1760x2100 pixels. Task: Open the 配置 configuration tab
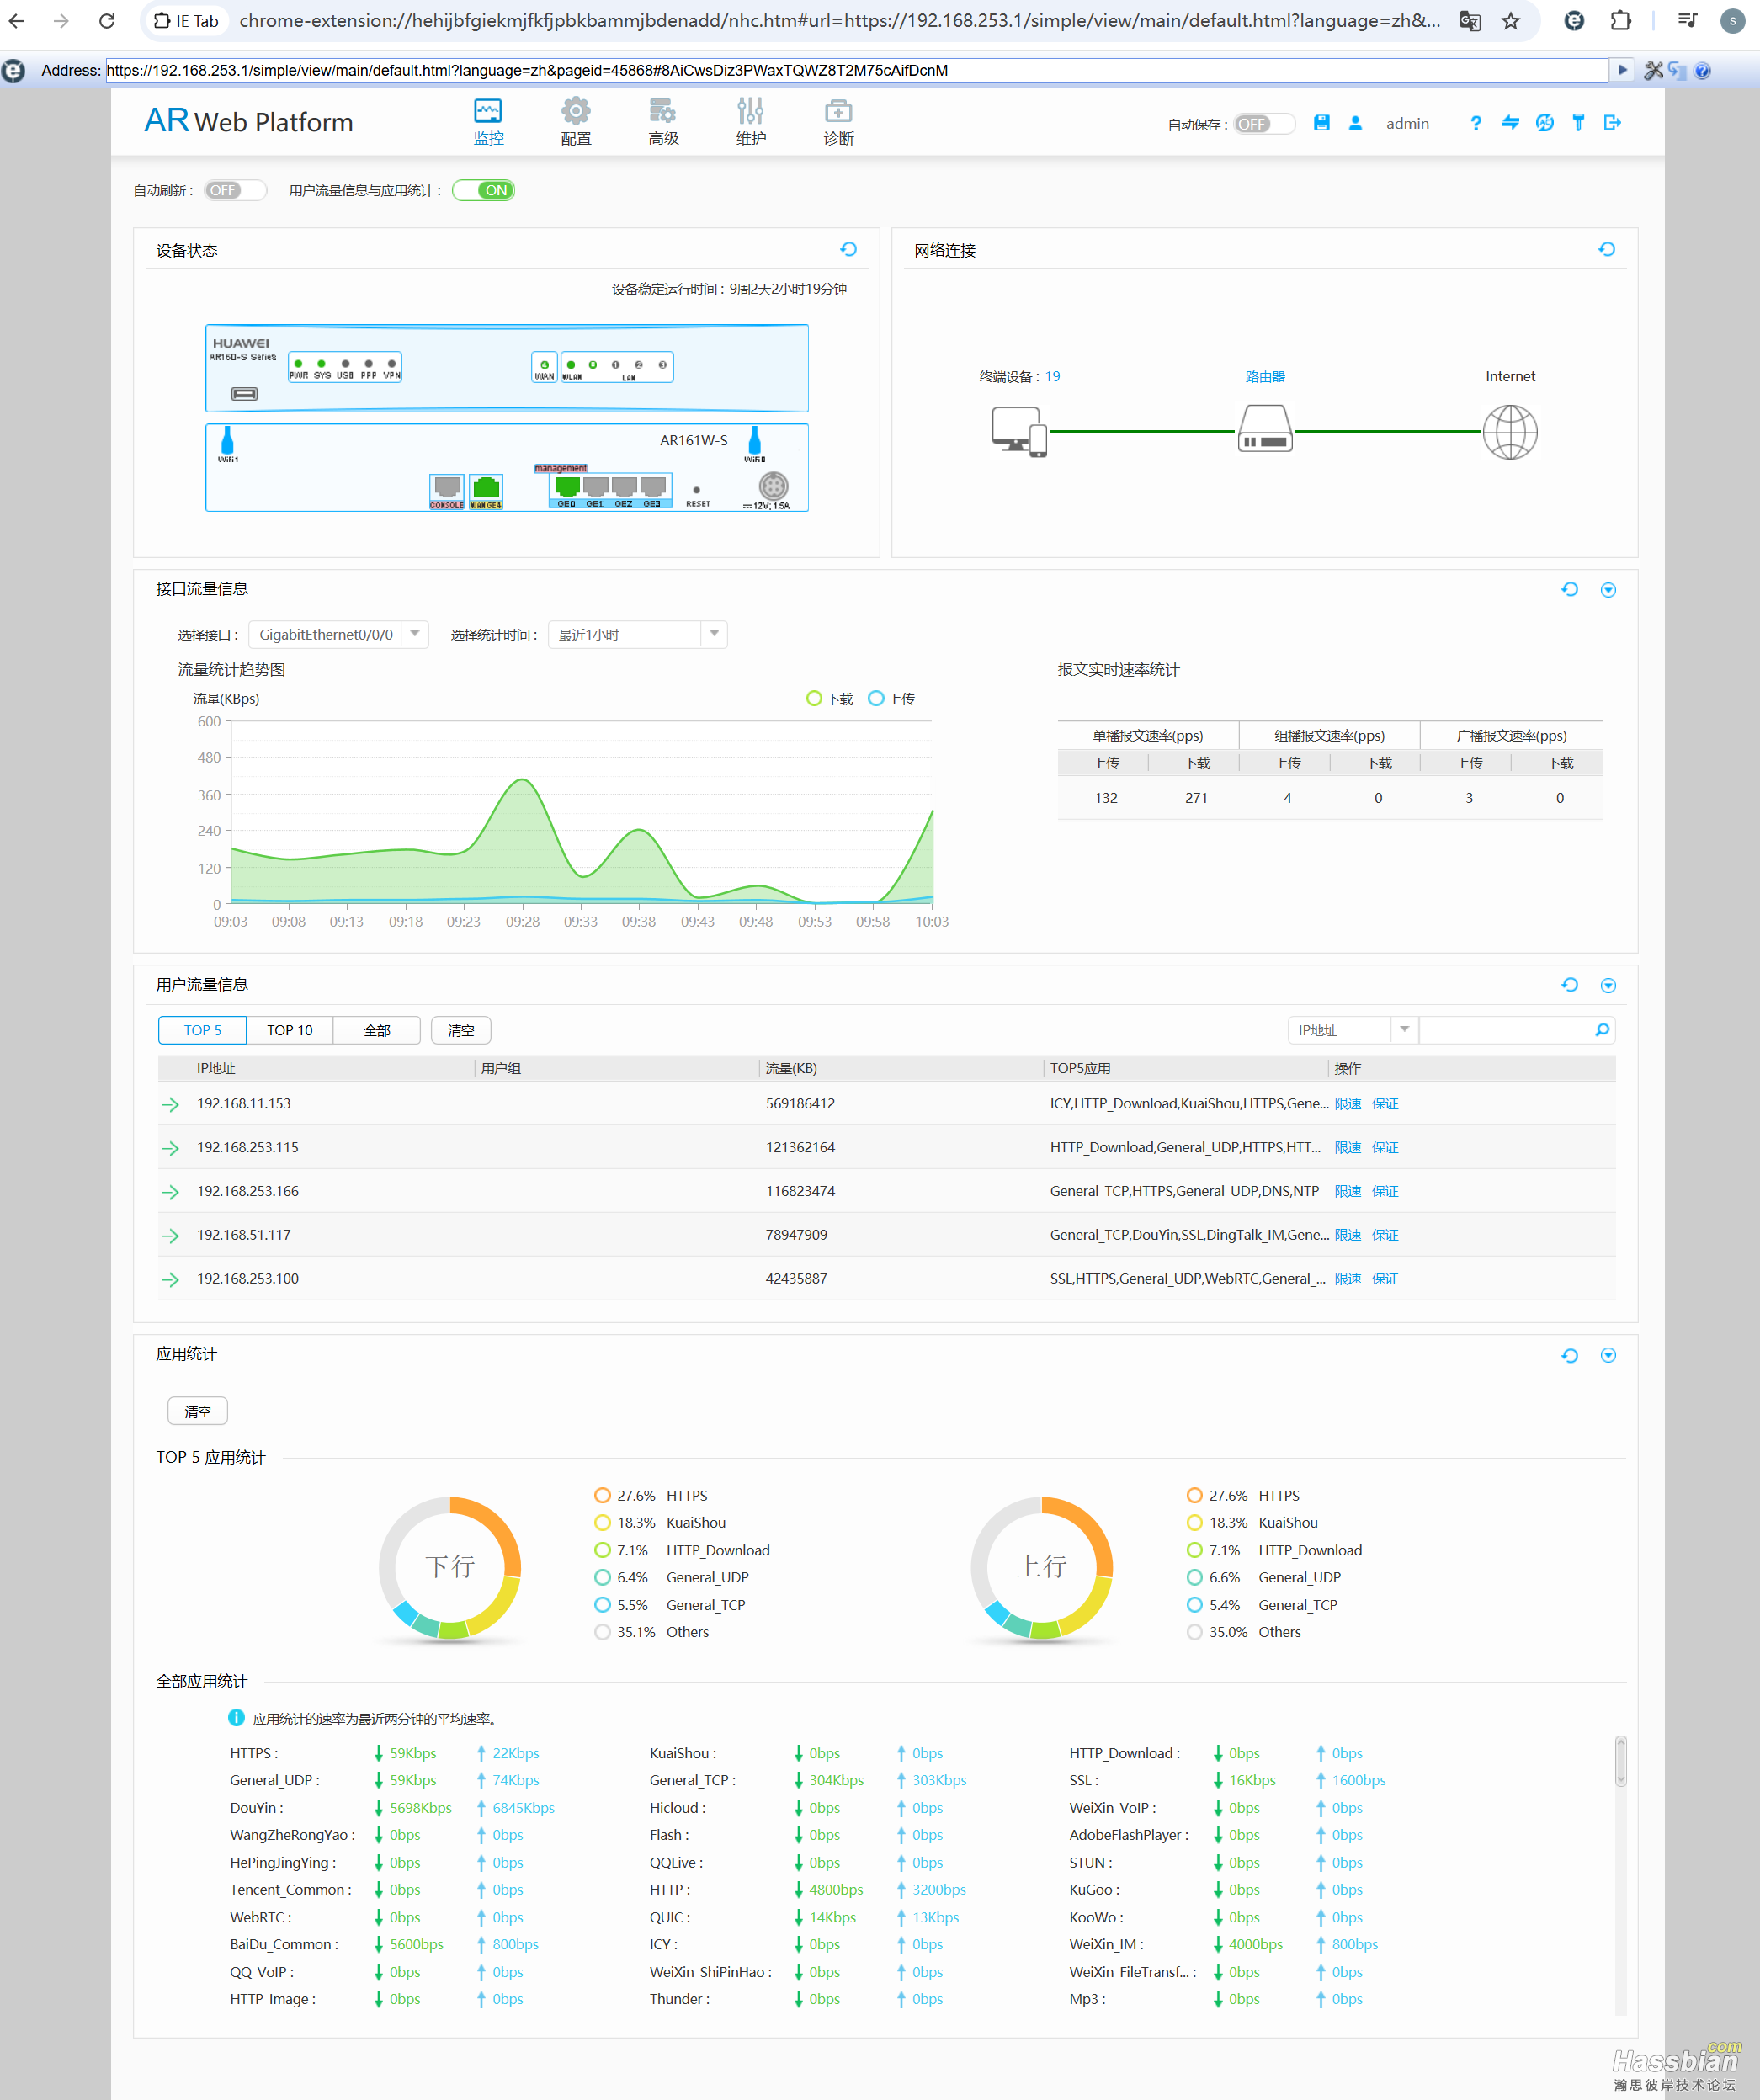(x=576, y=122)
